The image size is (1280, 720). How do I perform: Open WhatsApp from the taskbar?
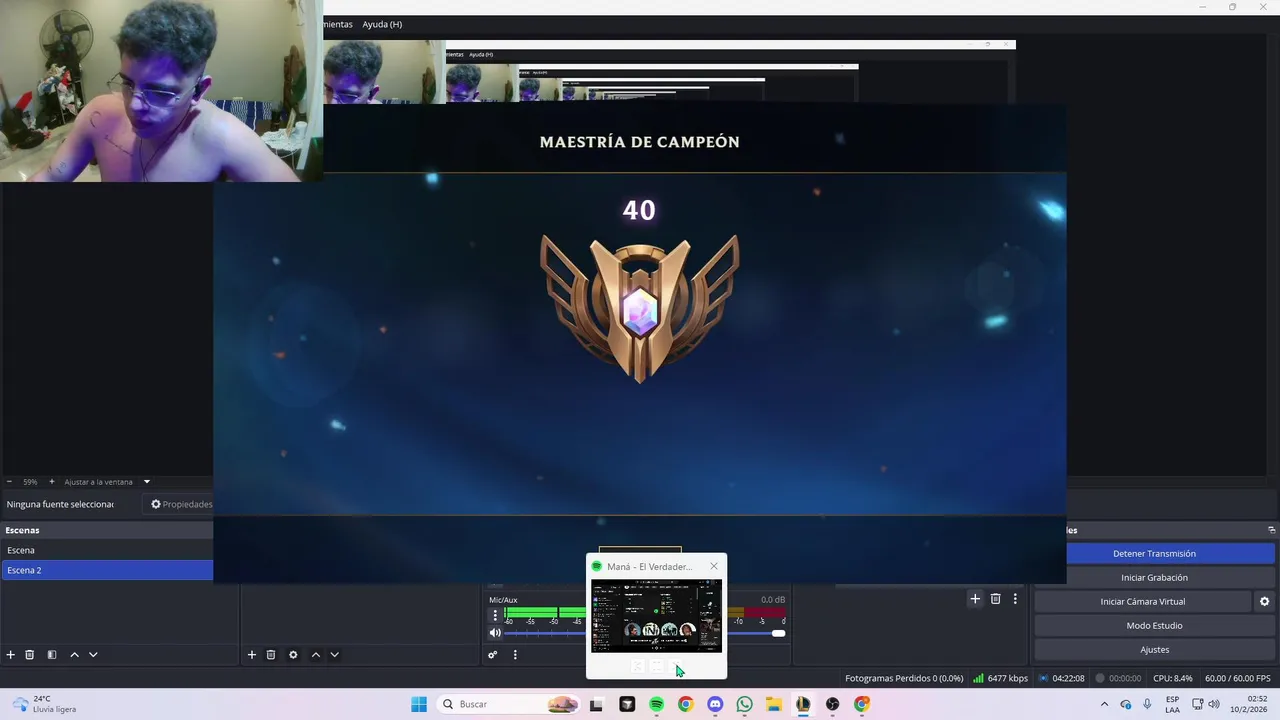click(744, 704)
